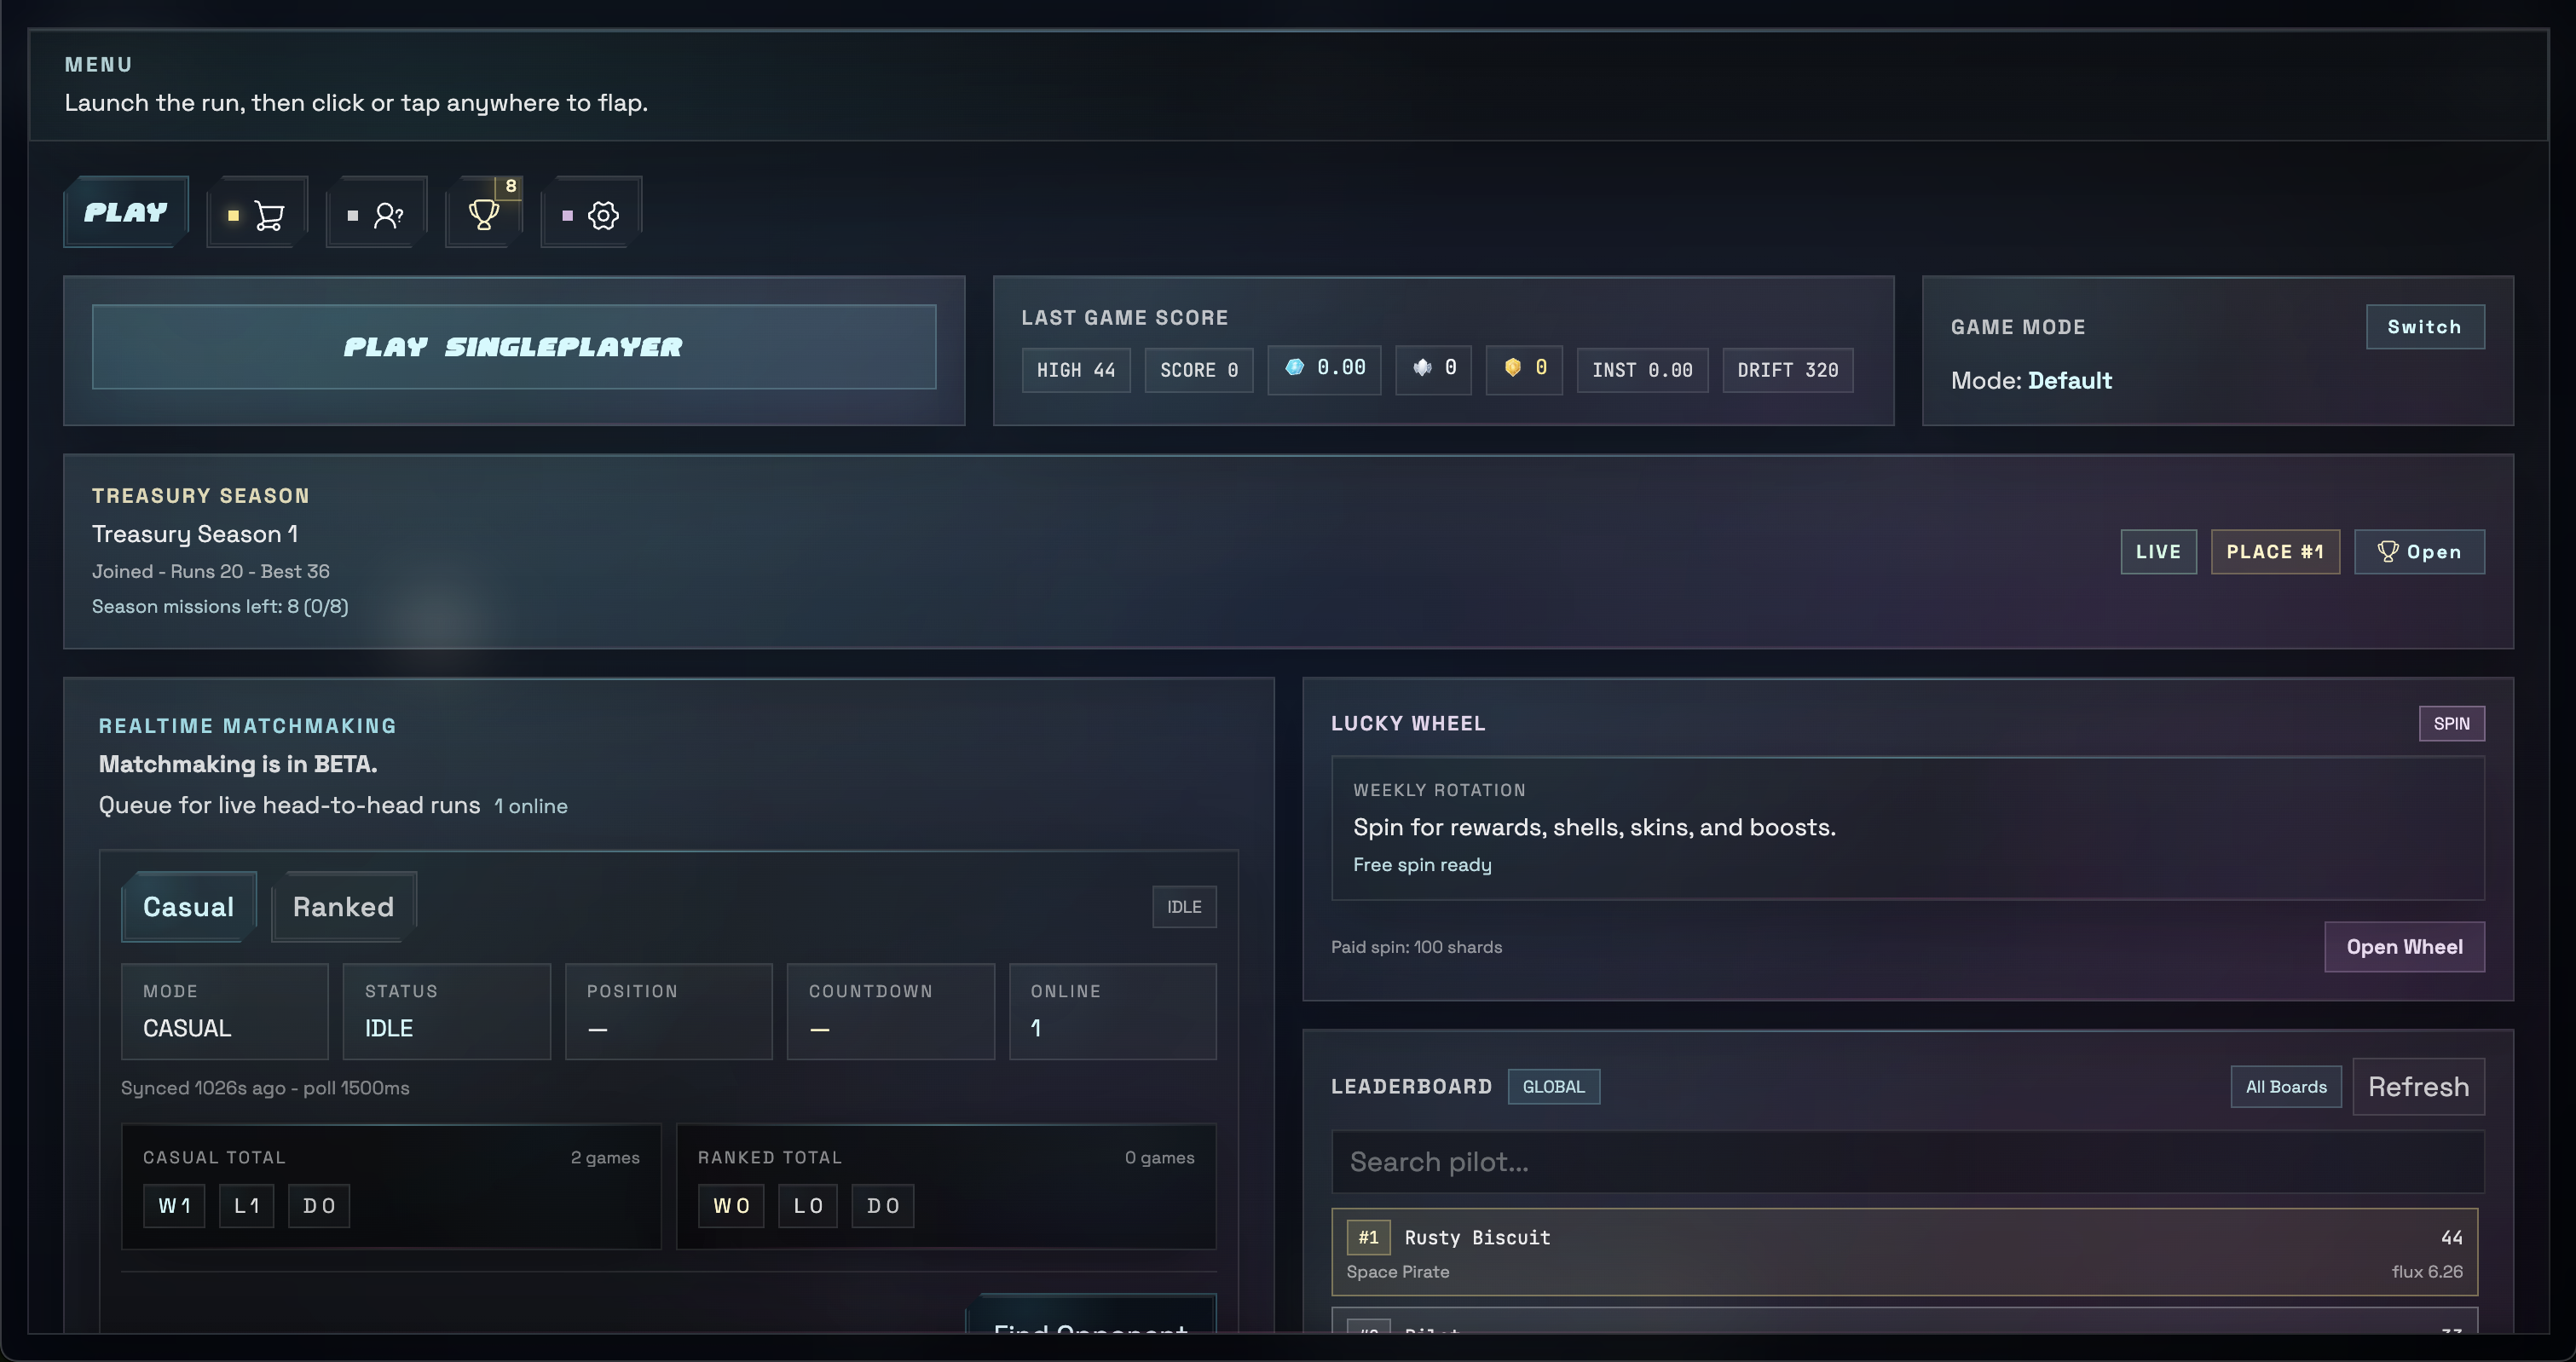The height and width of the screenshot is (1362, 2576).
Task: Click Switch to change the game mode
Action: pos(2425,326)
